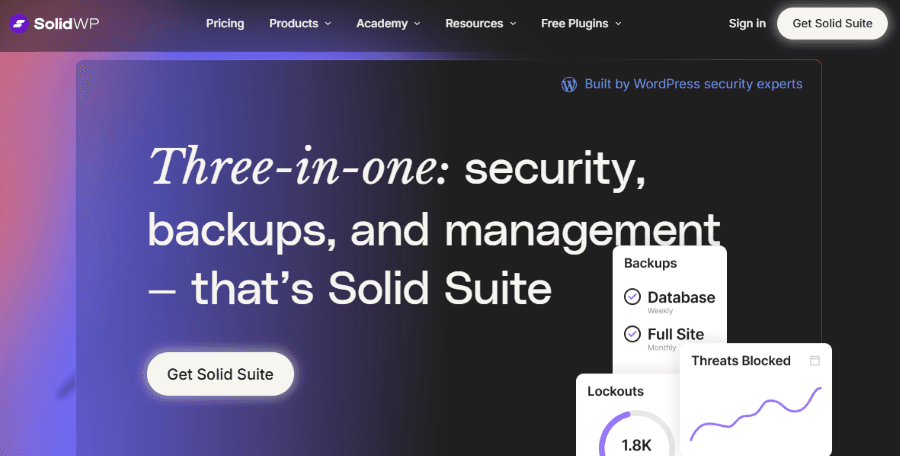The width and height of the screenshot is (900, 456).
Task: Click the Threats Blocked line chart
Action: pyautogui.click(x=755, y=414)
